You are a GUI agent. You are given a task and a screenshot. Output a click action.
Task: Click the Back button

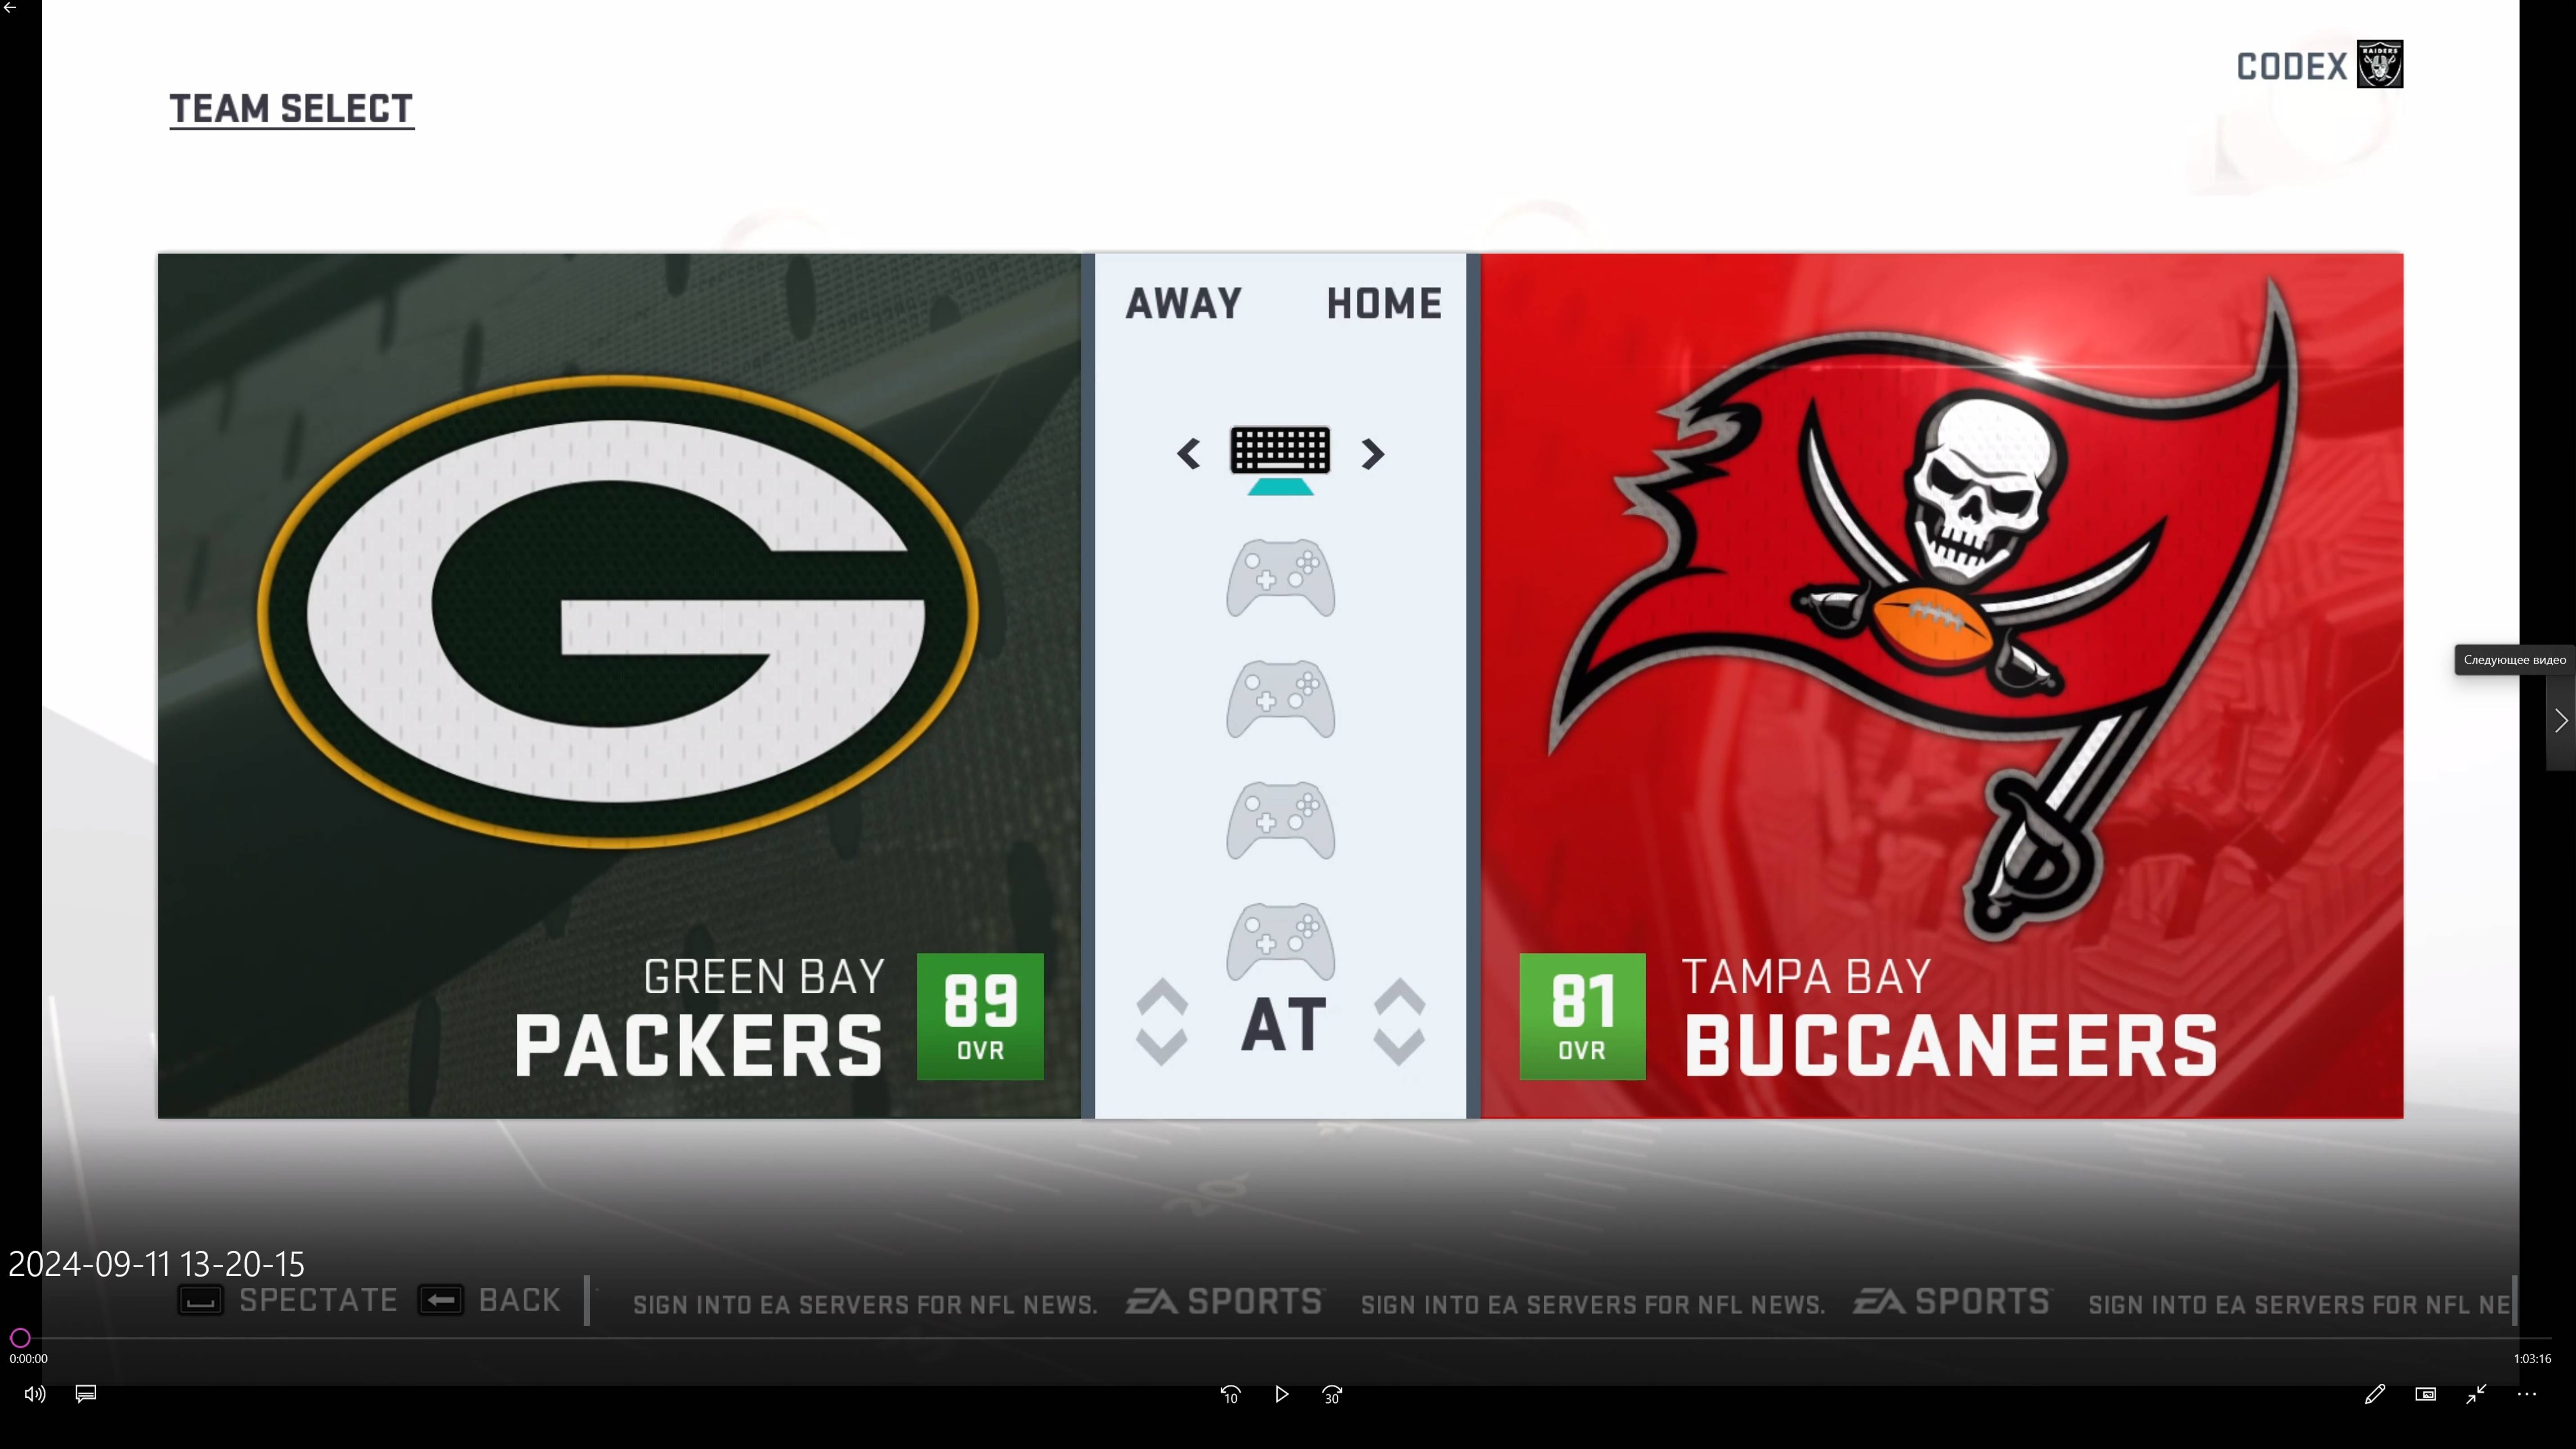(490, 1300)
